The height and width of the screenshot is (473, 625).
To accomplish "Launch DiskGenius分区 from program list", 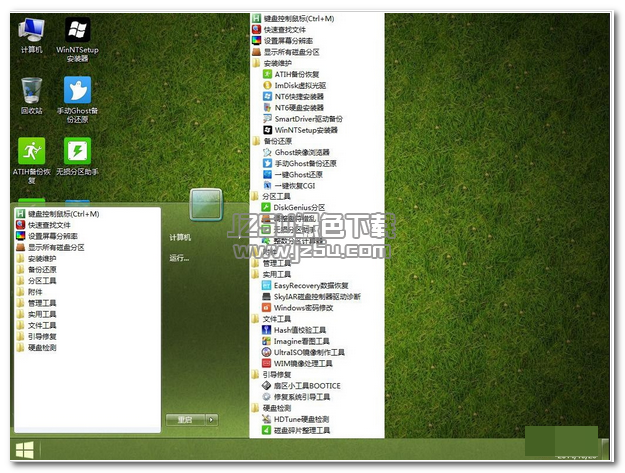I will [x=293, y=208].
